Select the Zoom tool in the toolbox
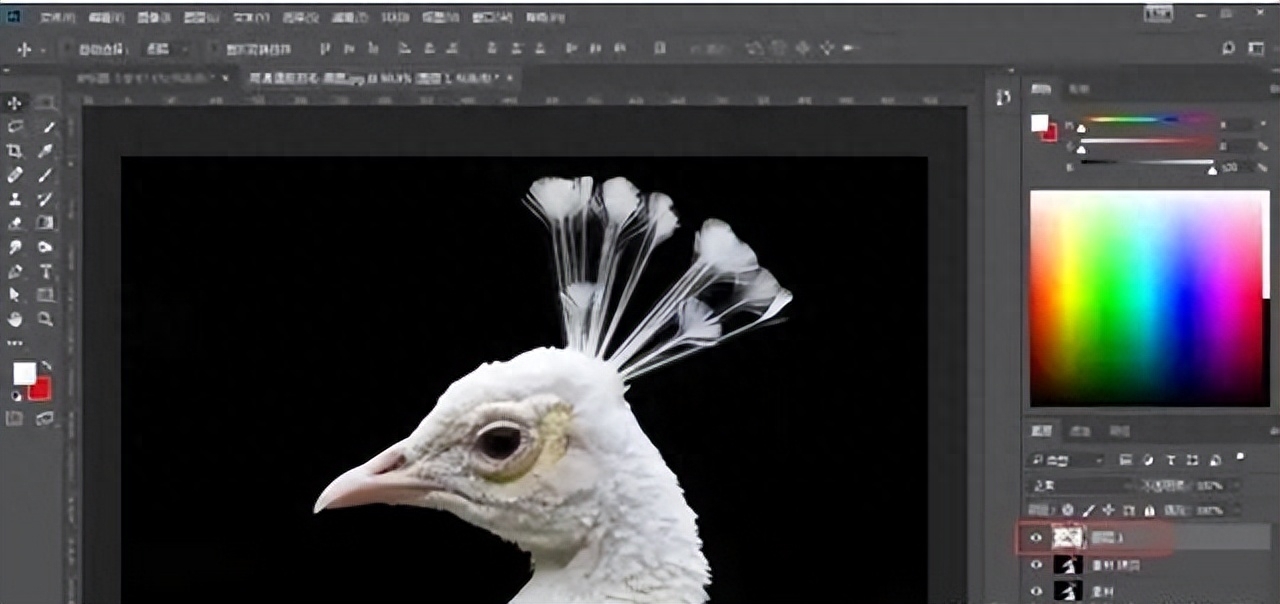 (x=46, y=319)
